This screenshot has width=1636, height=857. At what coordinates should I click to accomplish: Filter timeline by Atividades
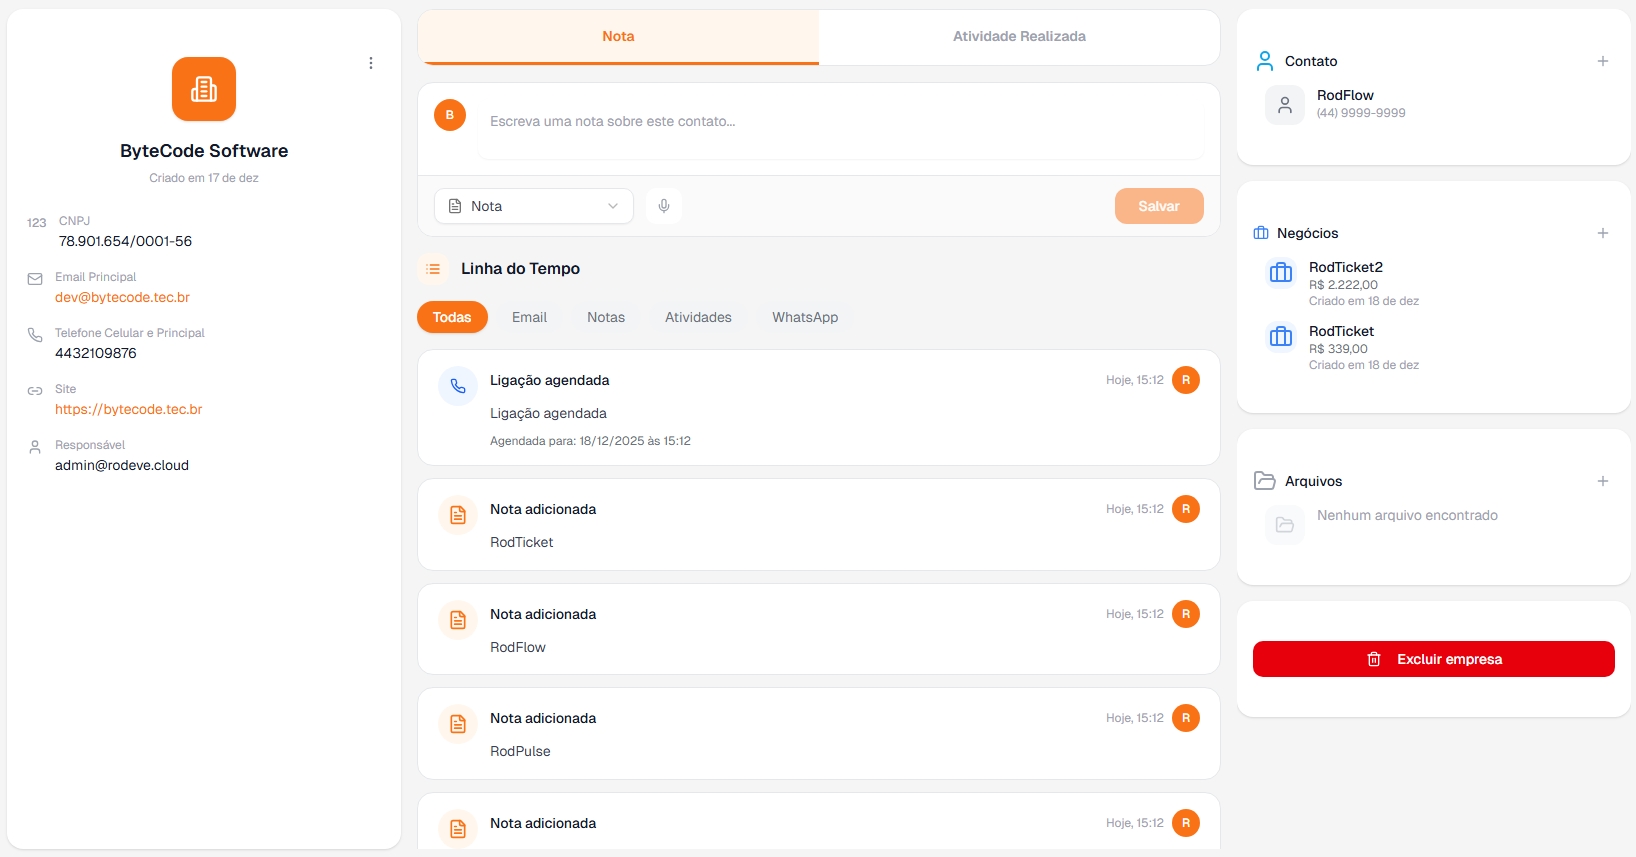[698, 317]
